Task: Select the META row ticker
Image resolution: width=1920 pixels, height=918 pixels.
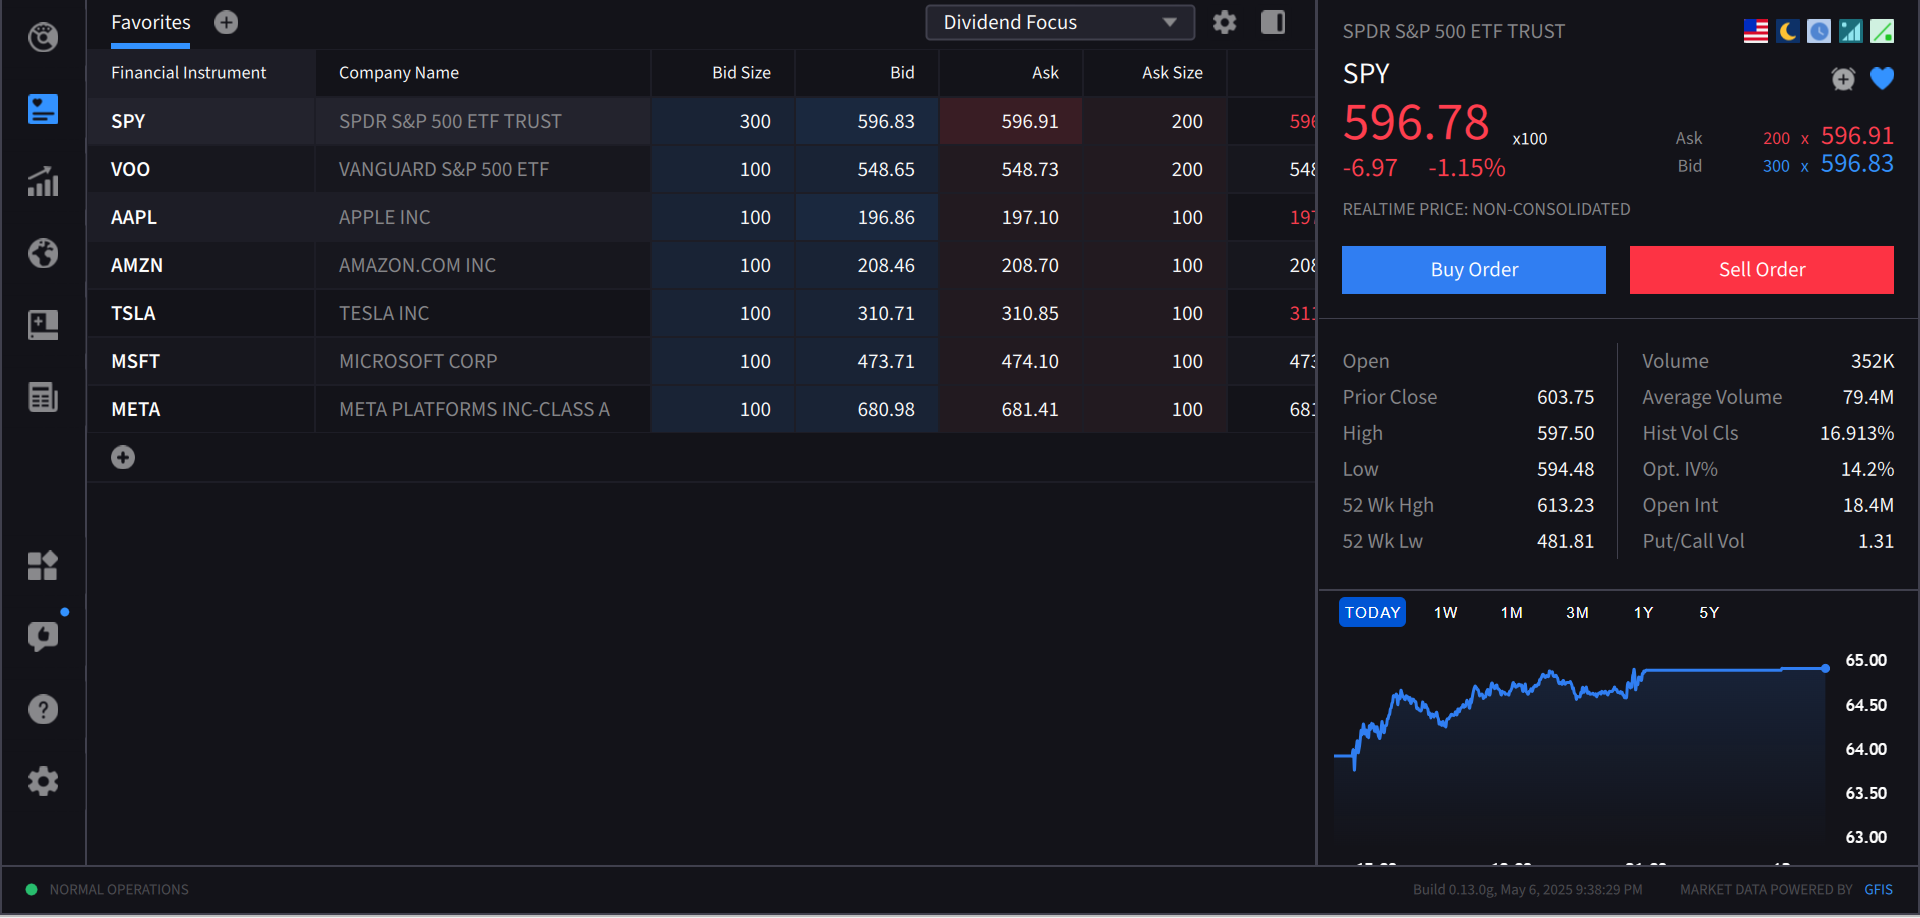Action: click(x=136, y=409)
